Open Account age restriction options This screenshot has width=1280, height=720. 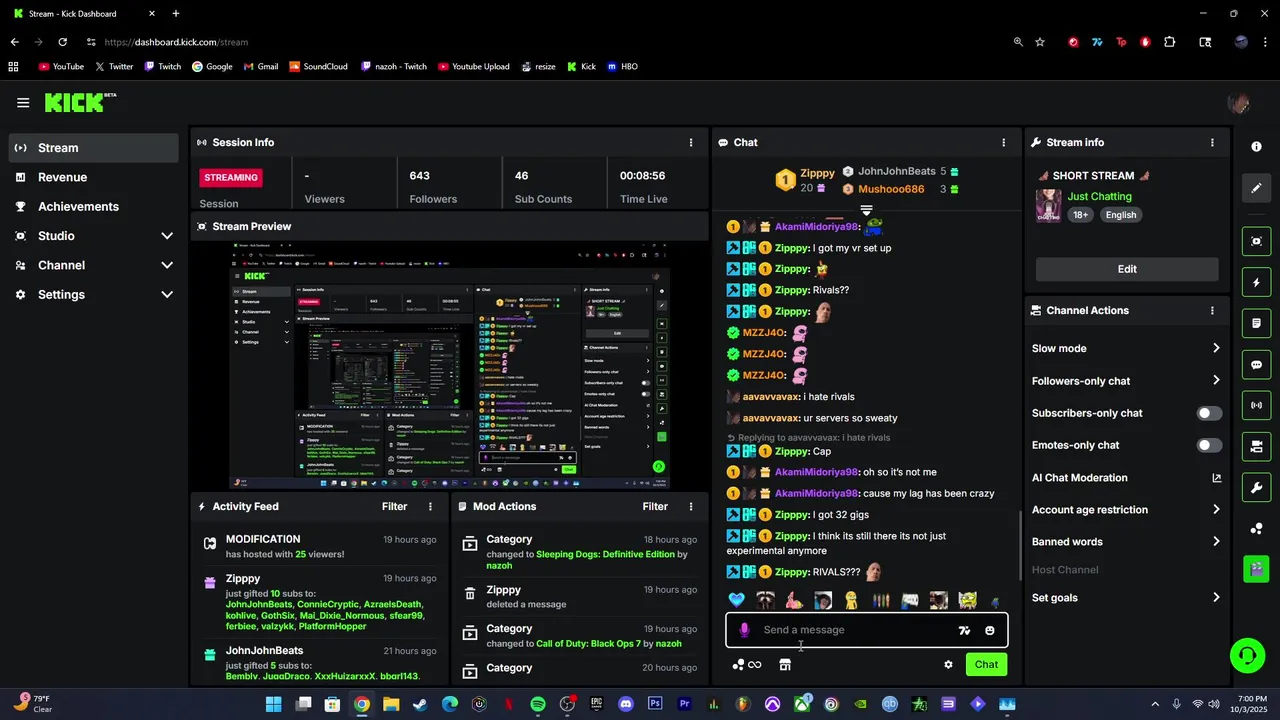click(1127, 510)
